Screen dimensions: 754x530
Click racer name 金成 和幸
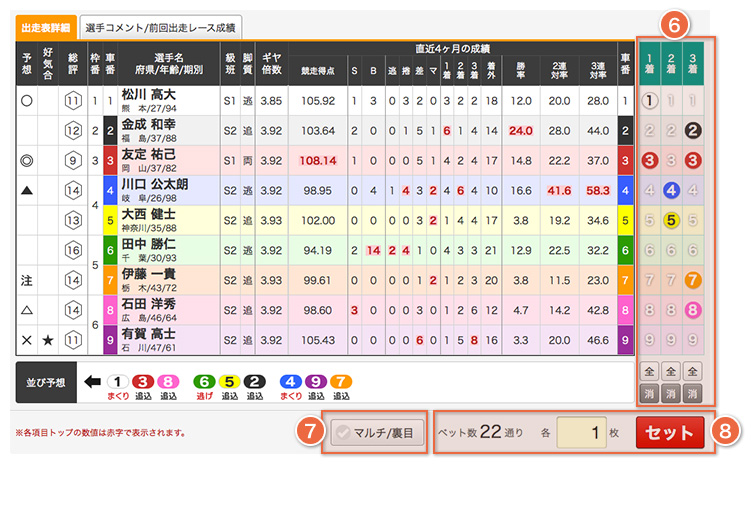point(149,124)
